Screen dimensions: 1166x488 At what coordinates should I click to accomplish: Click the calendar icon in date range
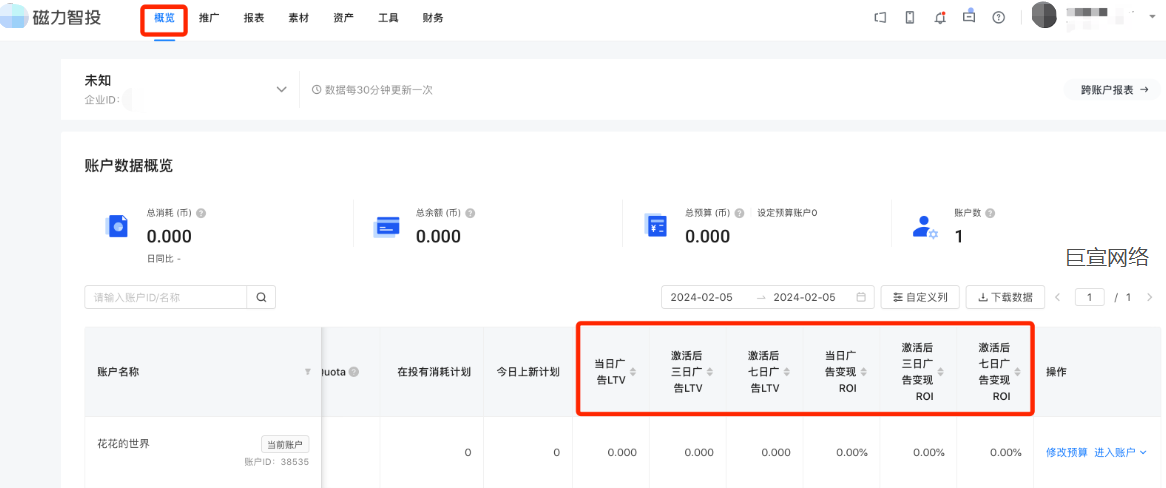pos(861,297)
